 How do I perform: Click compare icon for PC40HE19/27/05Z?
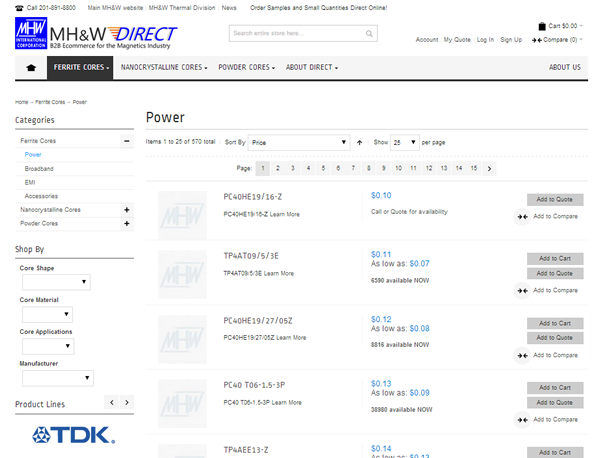click(522, 355)
